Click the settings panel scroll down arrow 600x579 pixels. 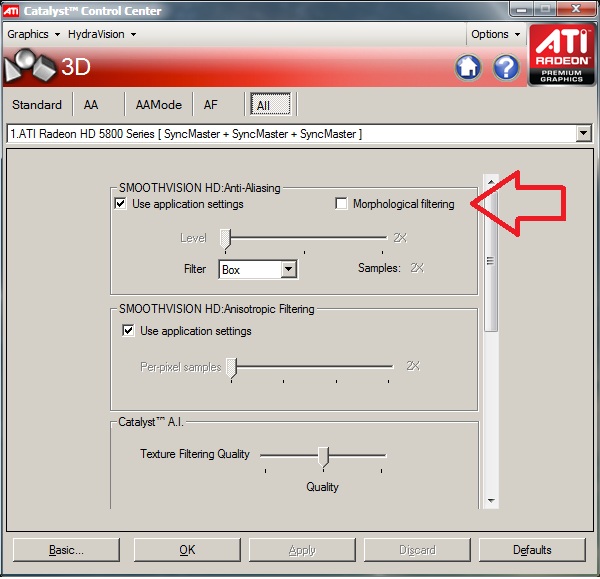(x=491, y=501)
